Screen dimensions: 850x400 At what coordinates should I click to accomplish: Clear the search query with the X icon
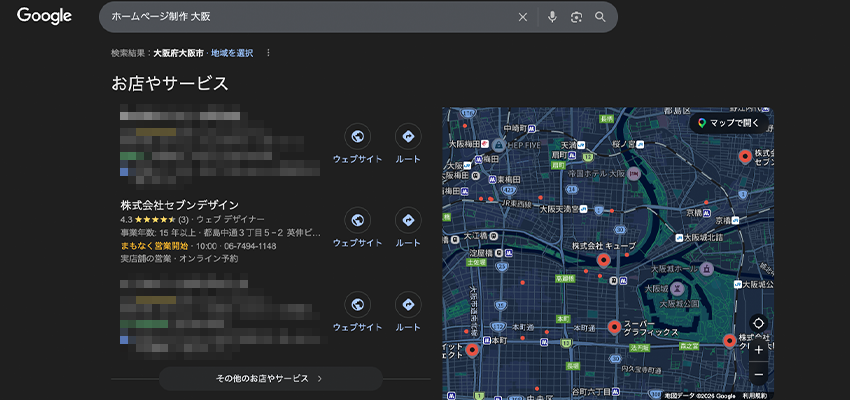point(523,17)
